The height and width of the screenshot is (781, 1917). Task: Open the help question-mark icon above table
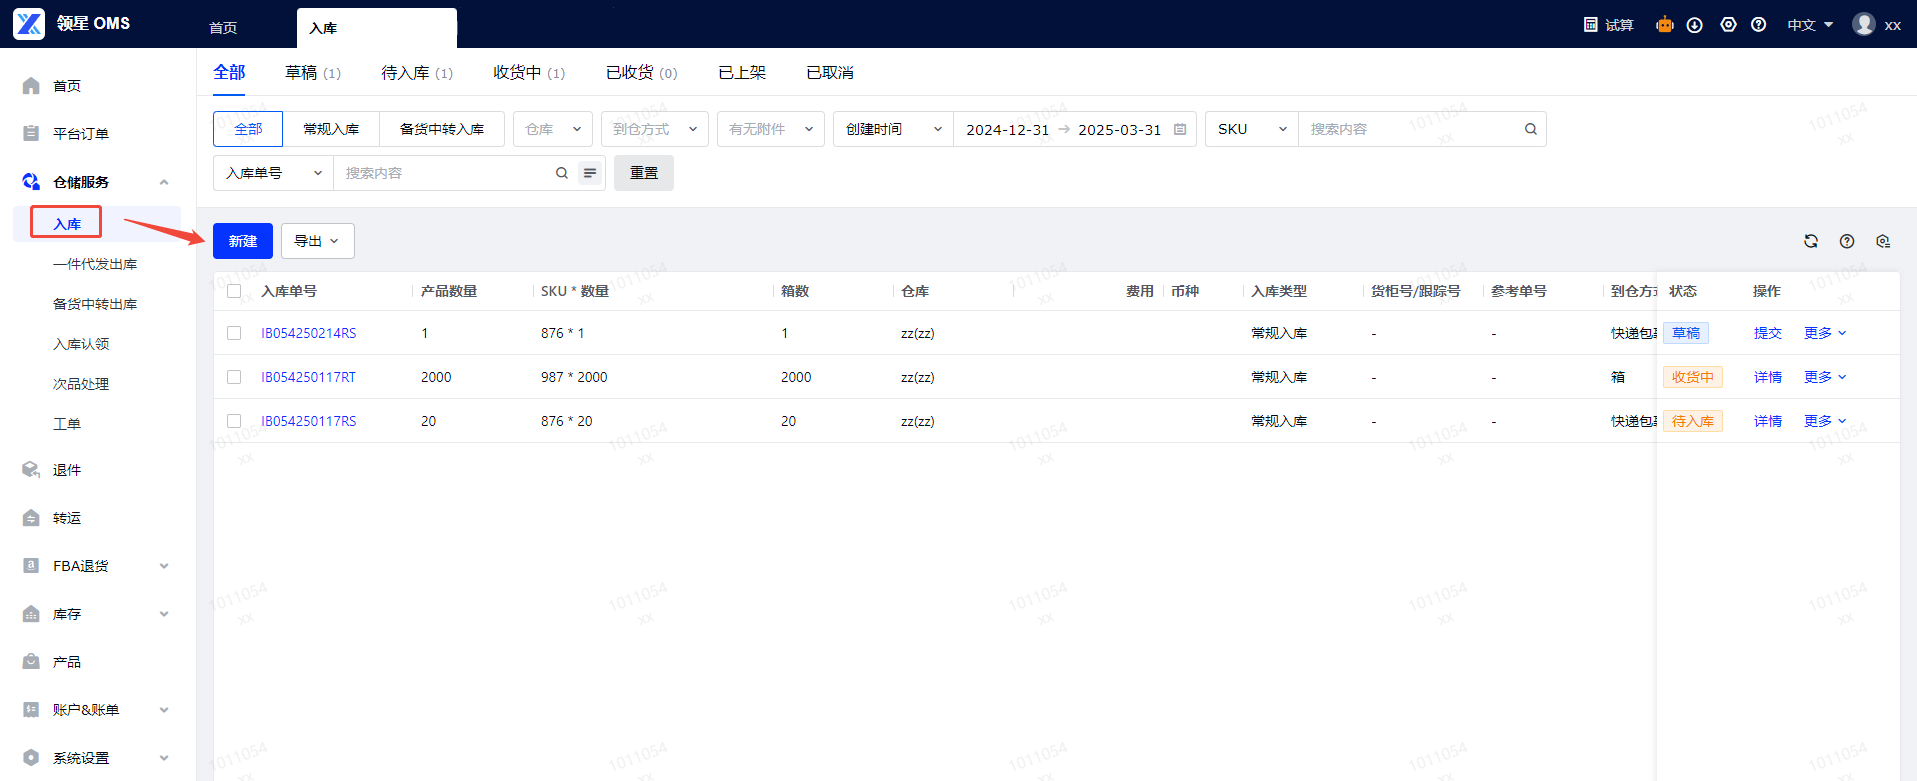[x=1846, y=241]
